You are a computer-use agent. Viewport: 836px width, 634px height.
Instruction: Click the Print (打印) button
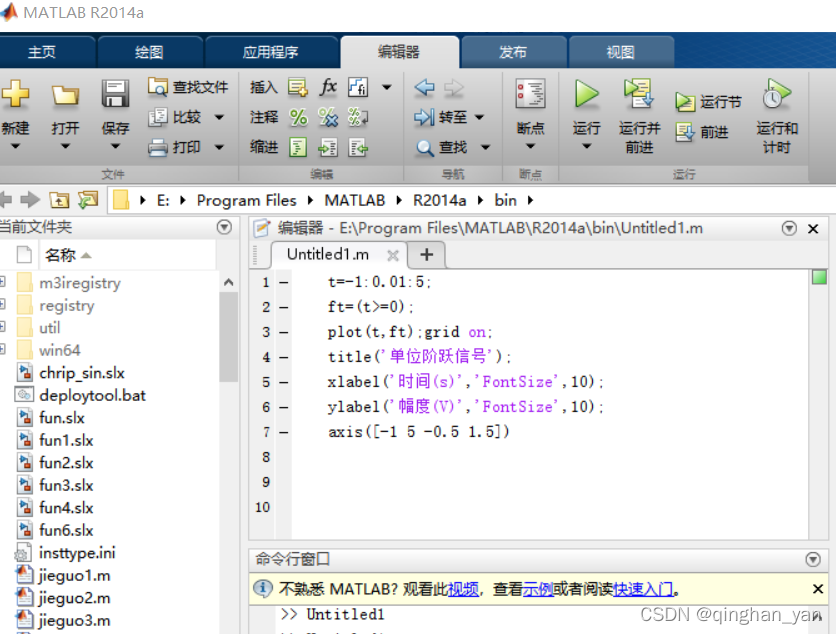[x=175, y=147]
